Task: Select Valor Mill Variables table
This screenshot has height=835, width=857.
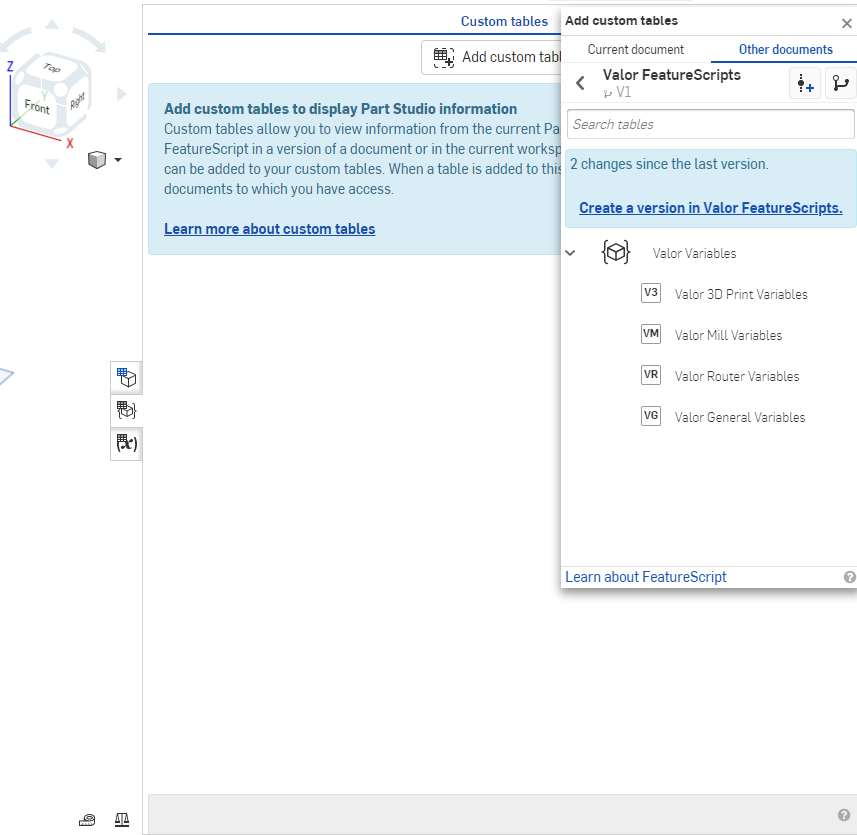Action: pyautogui.click(x=728, y=336)
